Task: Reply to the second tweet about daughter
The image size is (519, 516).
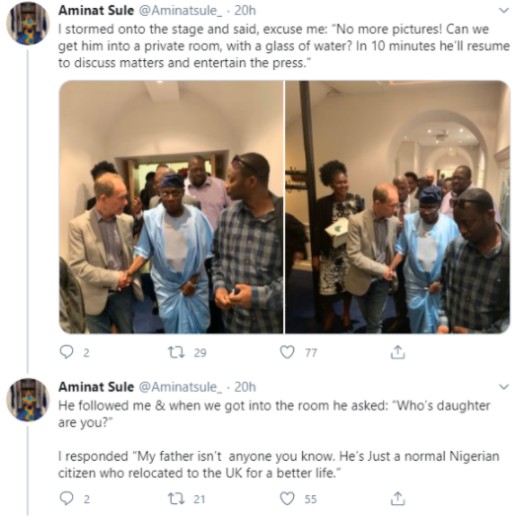Action: point(66,499)
